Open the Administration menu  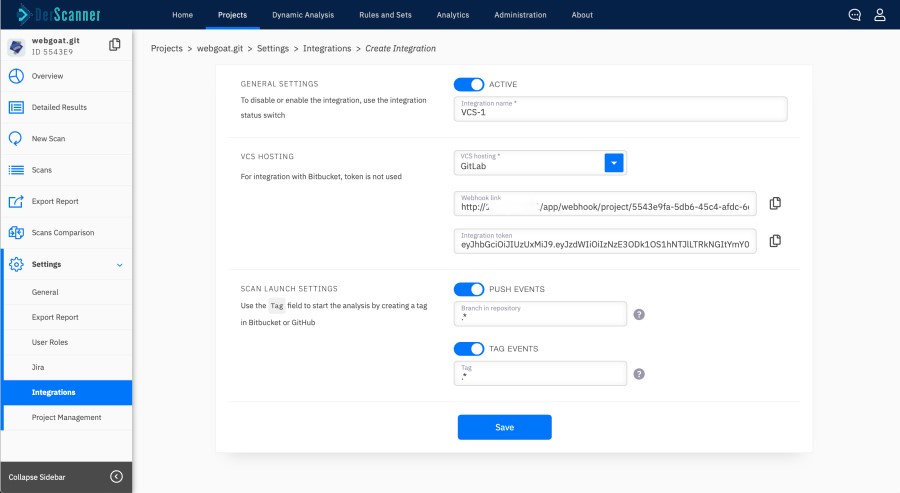coord(521,15)
